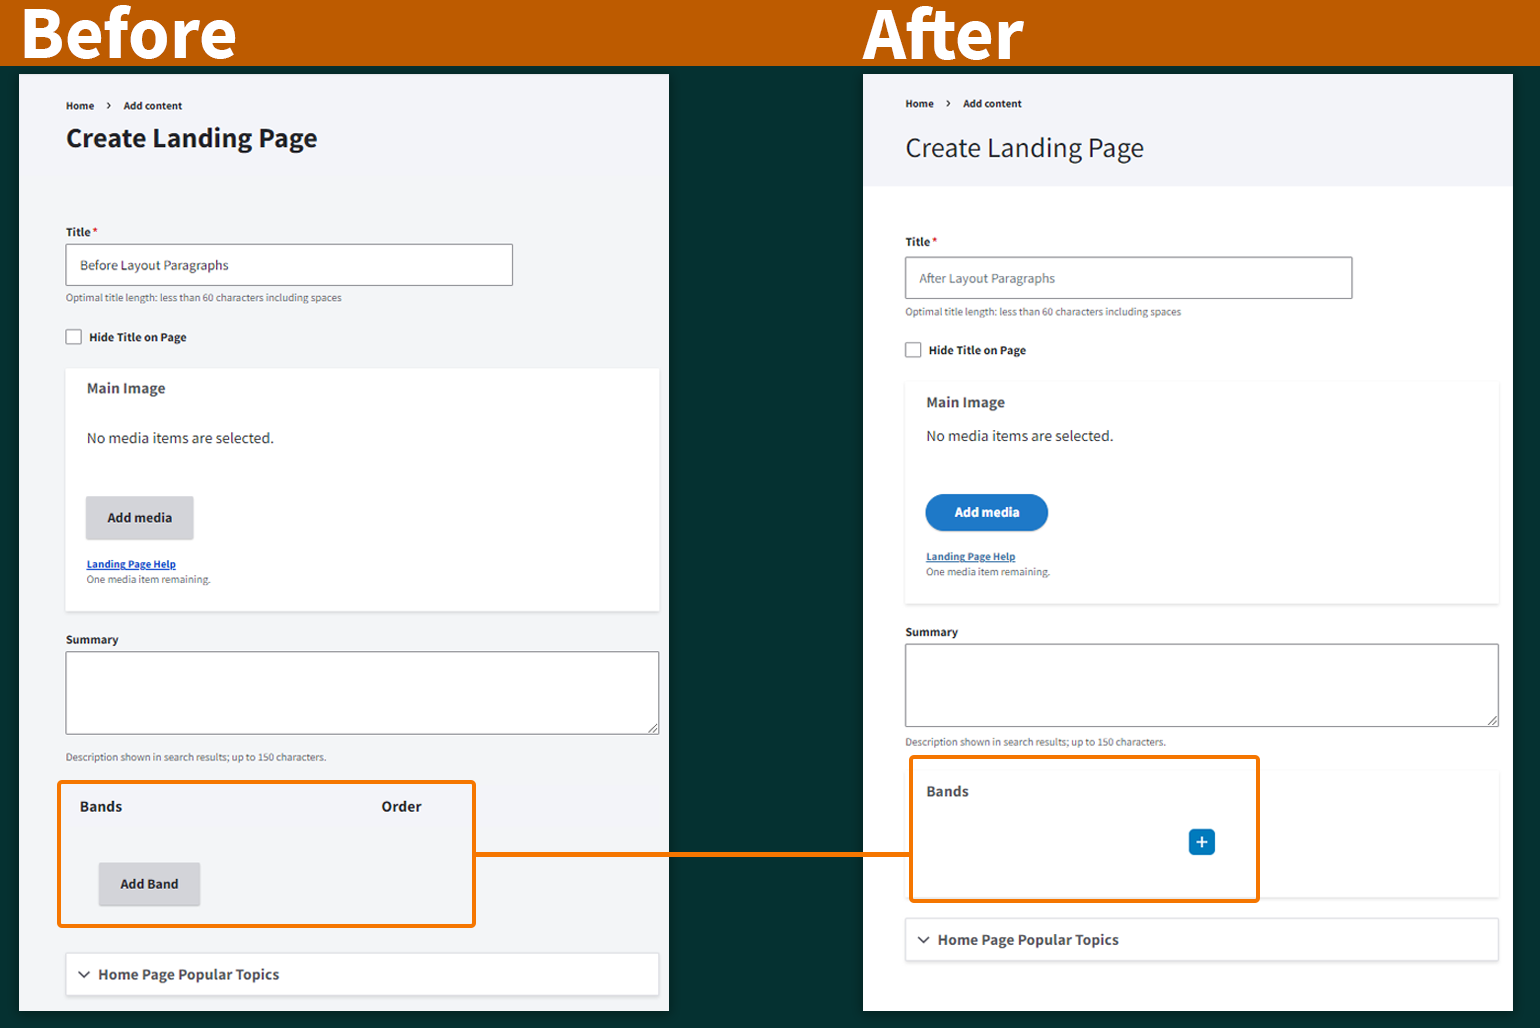Check Hide Title on Page in Before panel
1540x1028 pixels.
(x=74, y=337)
